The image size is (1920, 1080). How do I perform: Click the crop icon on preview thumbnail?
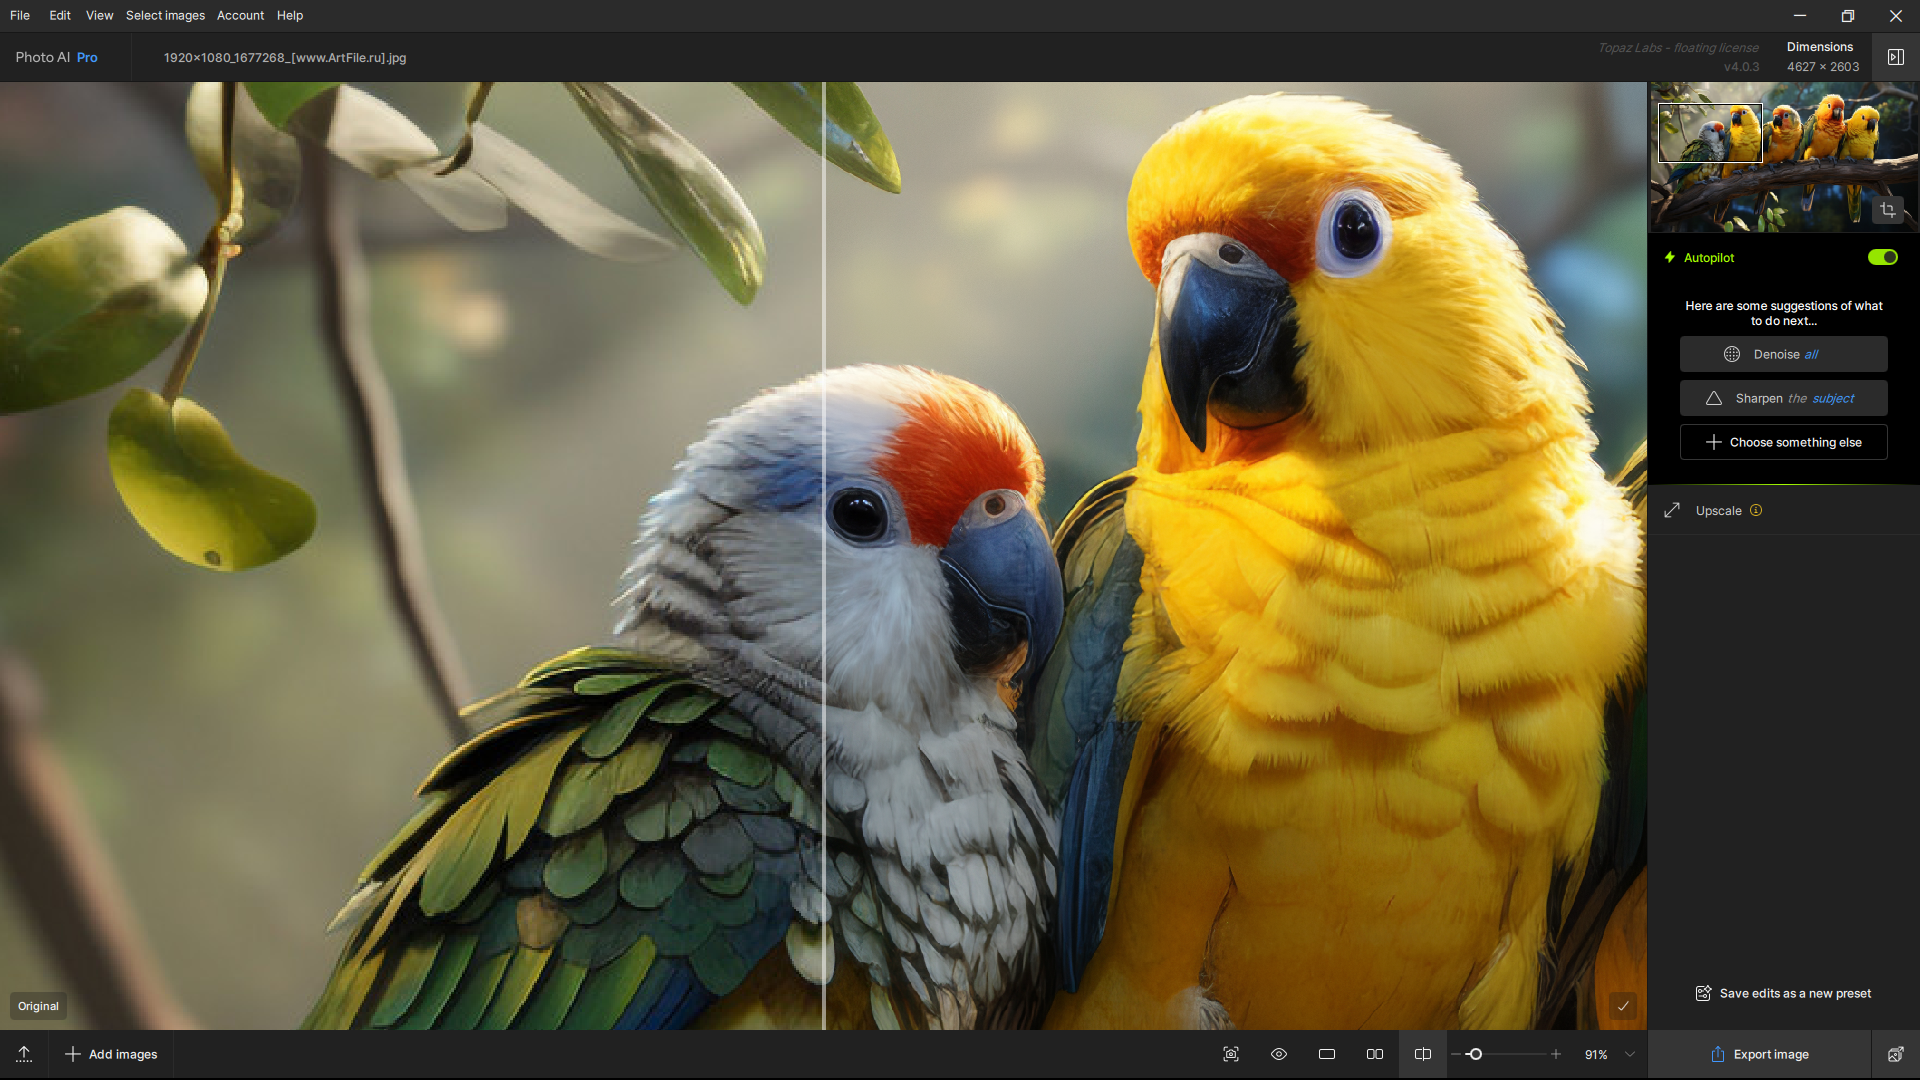pos(1888,209)
